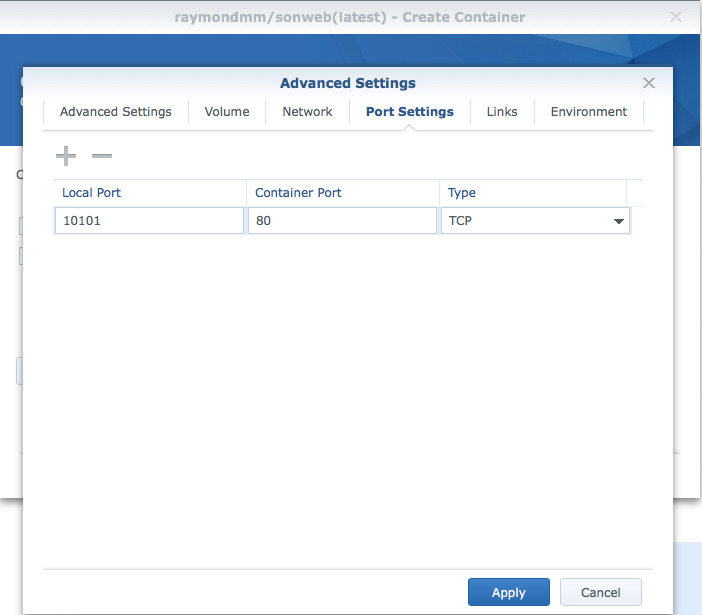This screenshot has width=702, height=615.
Task: Close the Advanced Settings dialog
Action: [649, 83]
